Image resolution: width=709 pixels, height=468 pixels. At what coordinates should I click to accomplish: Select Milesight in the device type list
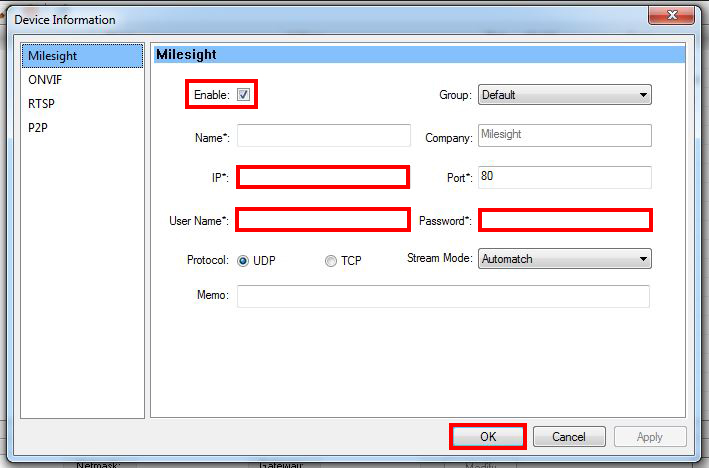click(x=82, y=56)
